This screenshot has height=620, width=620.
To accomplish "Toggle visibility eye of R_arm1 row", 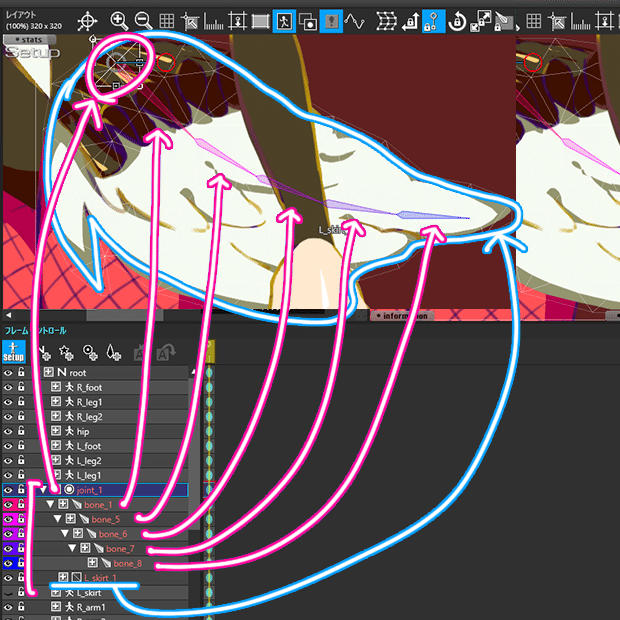I will pyautogui.click(x=8, y=607).
